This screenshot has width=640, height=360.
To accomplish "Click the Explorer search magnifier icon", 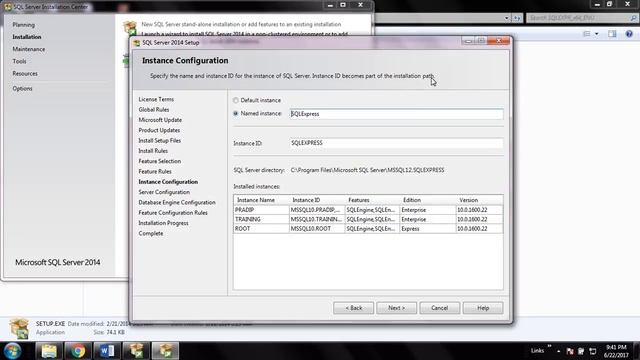I will 633,18.
